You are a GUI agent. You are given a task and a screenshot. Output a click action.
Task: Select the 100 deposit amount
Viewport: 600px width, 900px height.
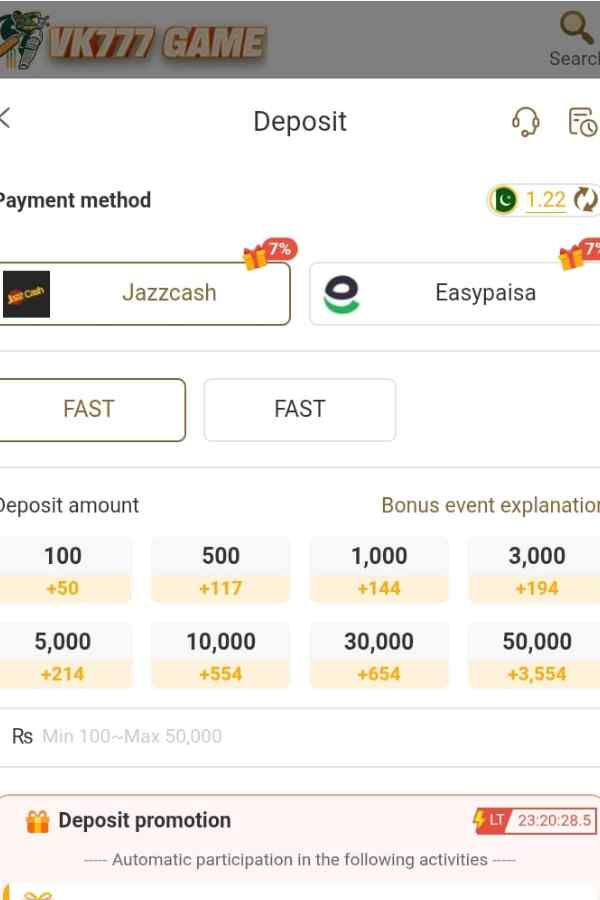point(64,571)
